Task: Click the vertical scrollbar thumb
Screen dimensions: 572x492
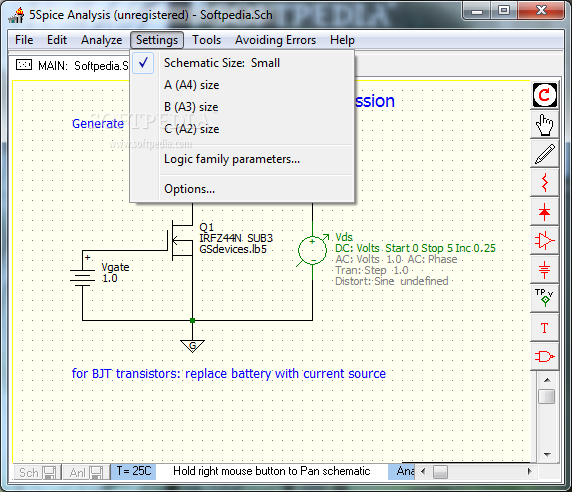Action: click(x=546, y=396)
